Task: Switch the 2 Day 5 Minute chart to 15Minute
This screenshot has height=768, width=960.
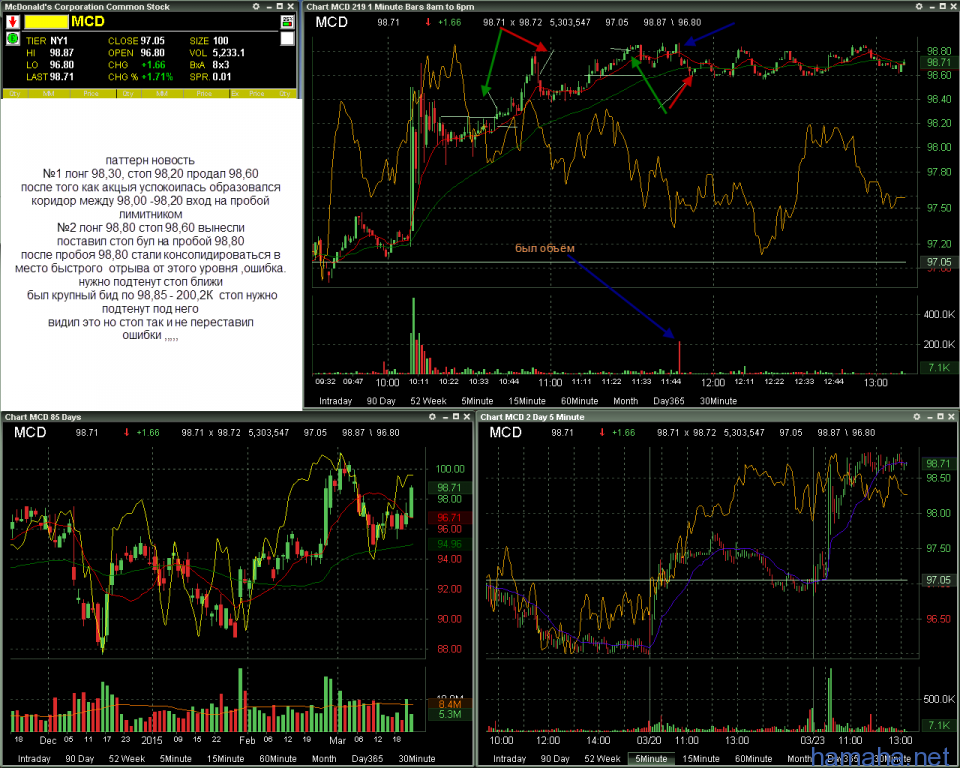Action: coord(700,758)
